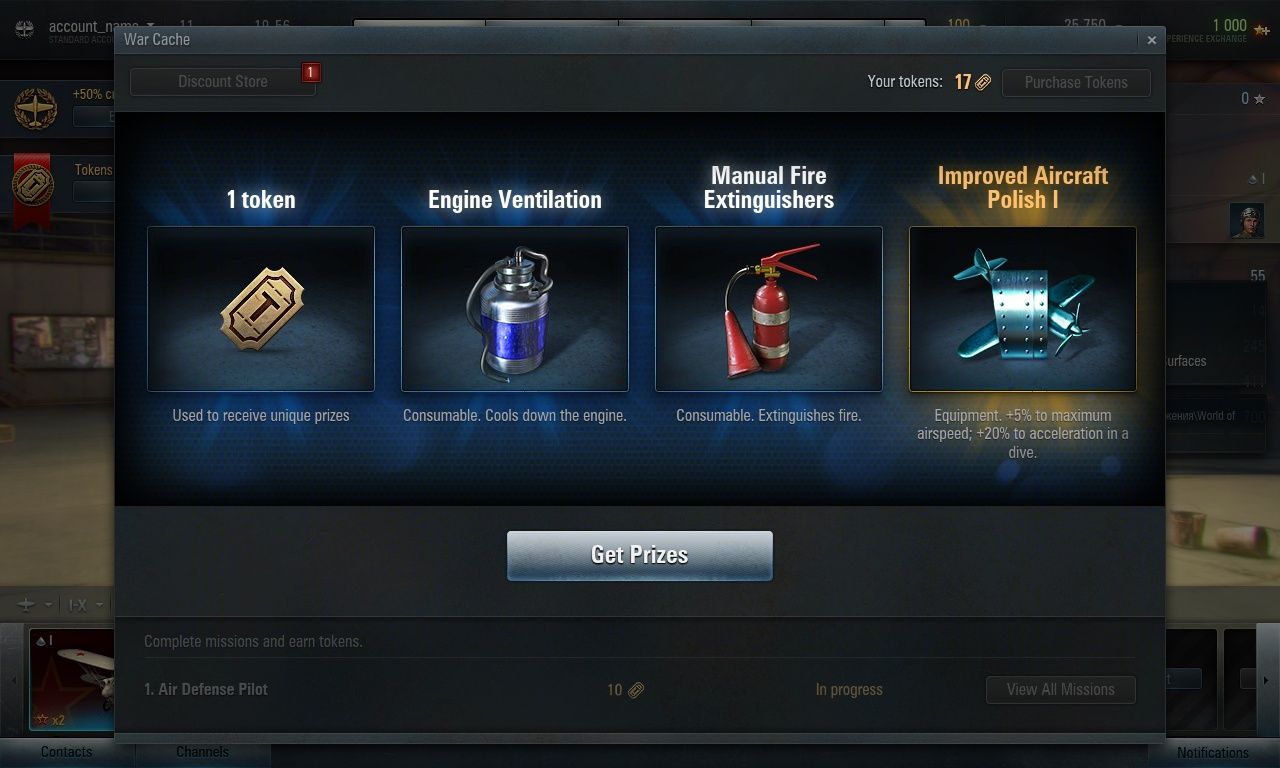
Task: Open the Discount Store
Action: click(x=223, y=82)
